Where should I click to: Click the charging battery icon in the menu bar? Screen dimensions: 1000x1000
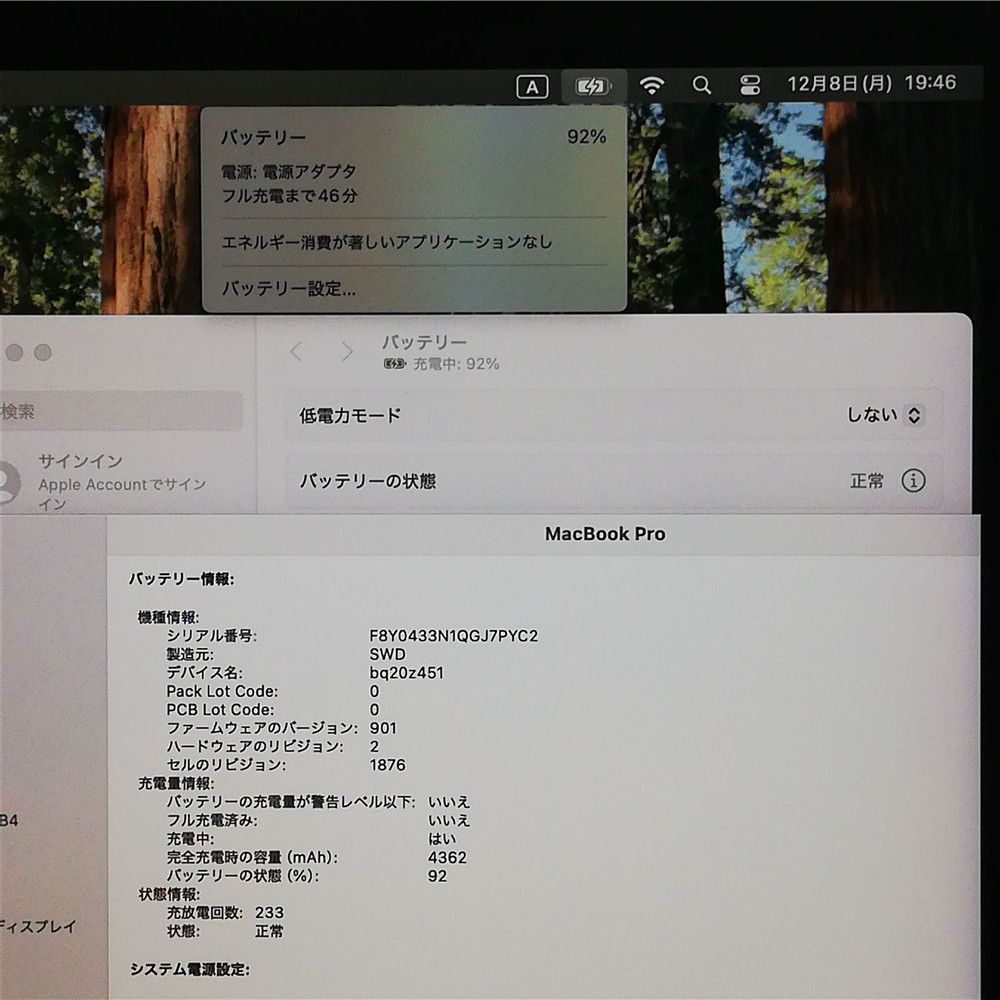(592, 84)
